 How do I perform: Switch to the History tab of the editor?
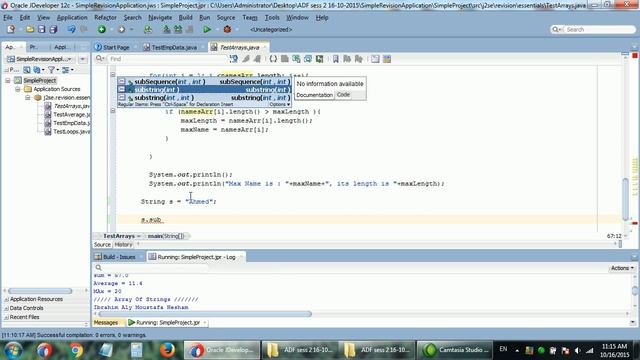[123, 244]
